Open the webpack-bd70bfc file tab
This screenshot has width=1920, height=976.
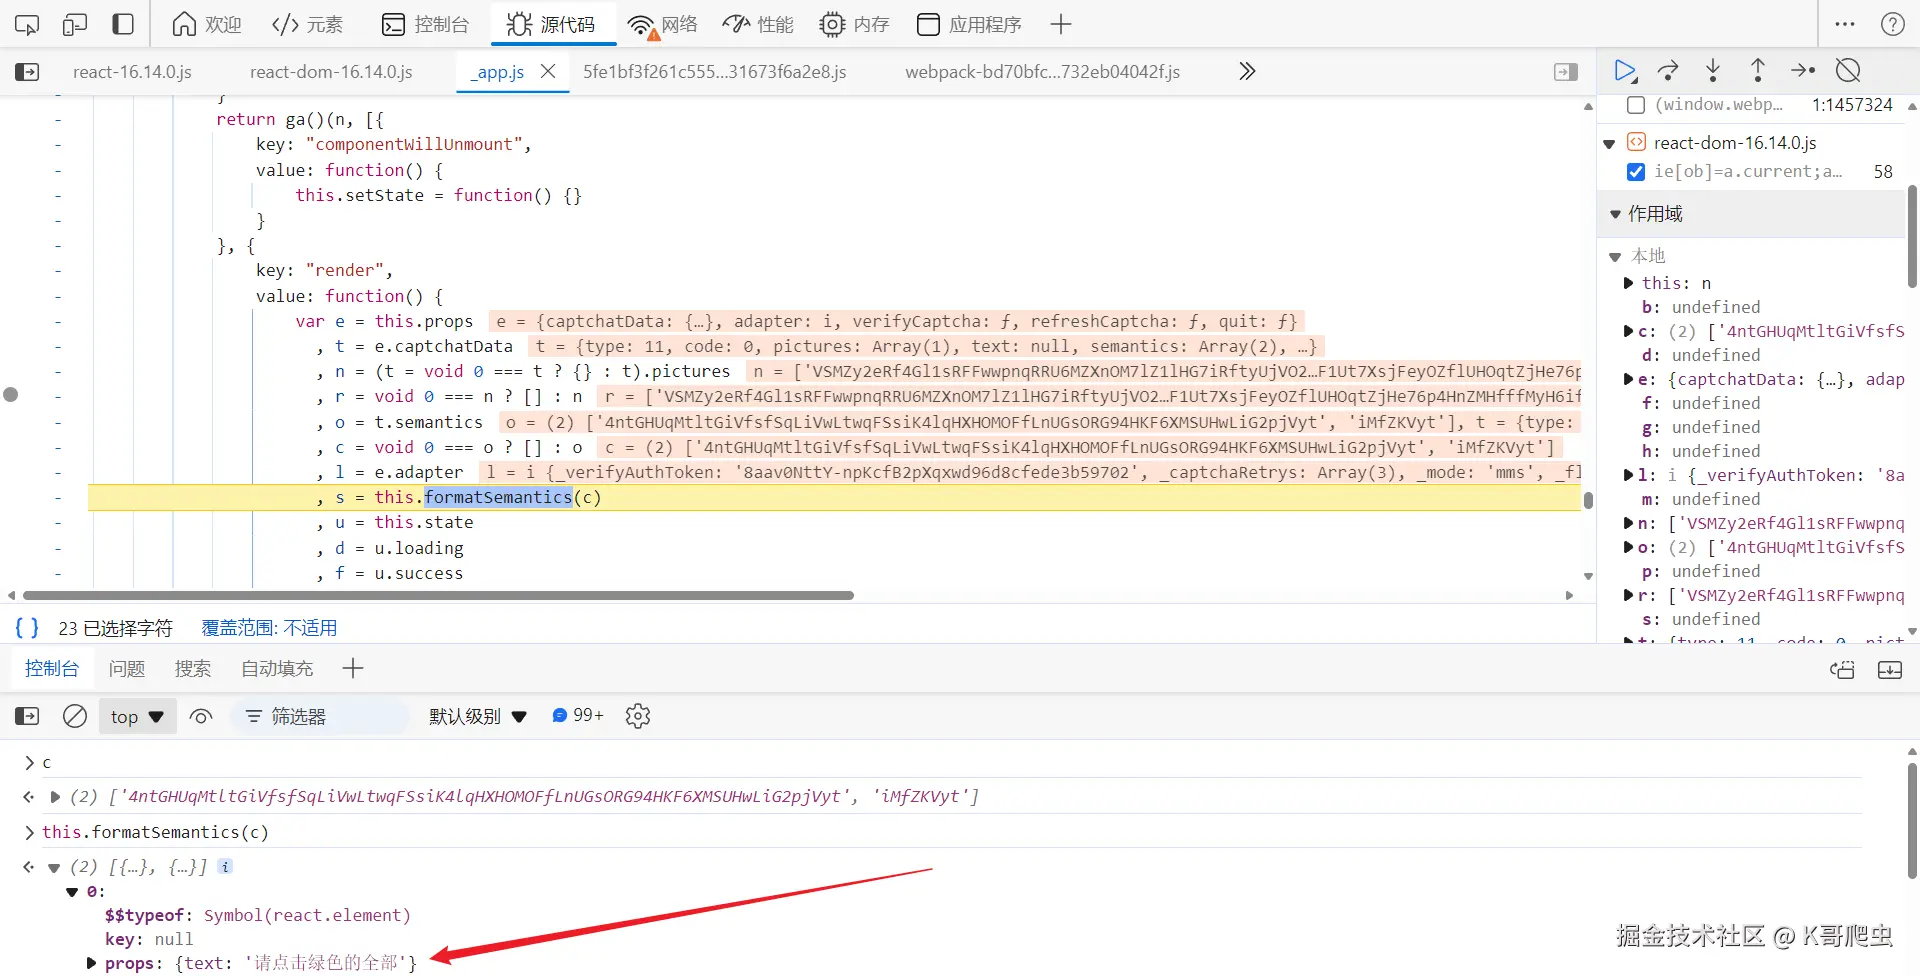[1042, 72]
